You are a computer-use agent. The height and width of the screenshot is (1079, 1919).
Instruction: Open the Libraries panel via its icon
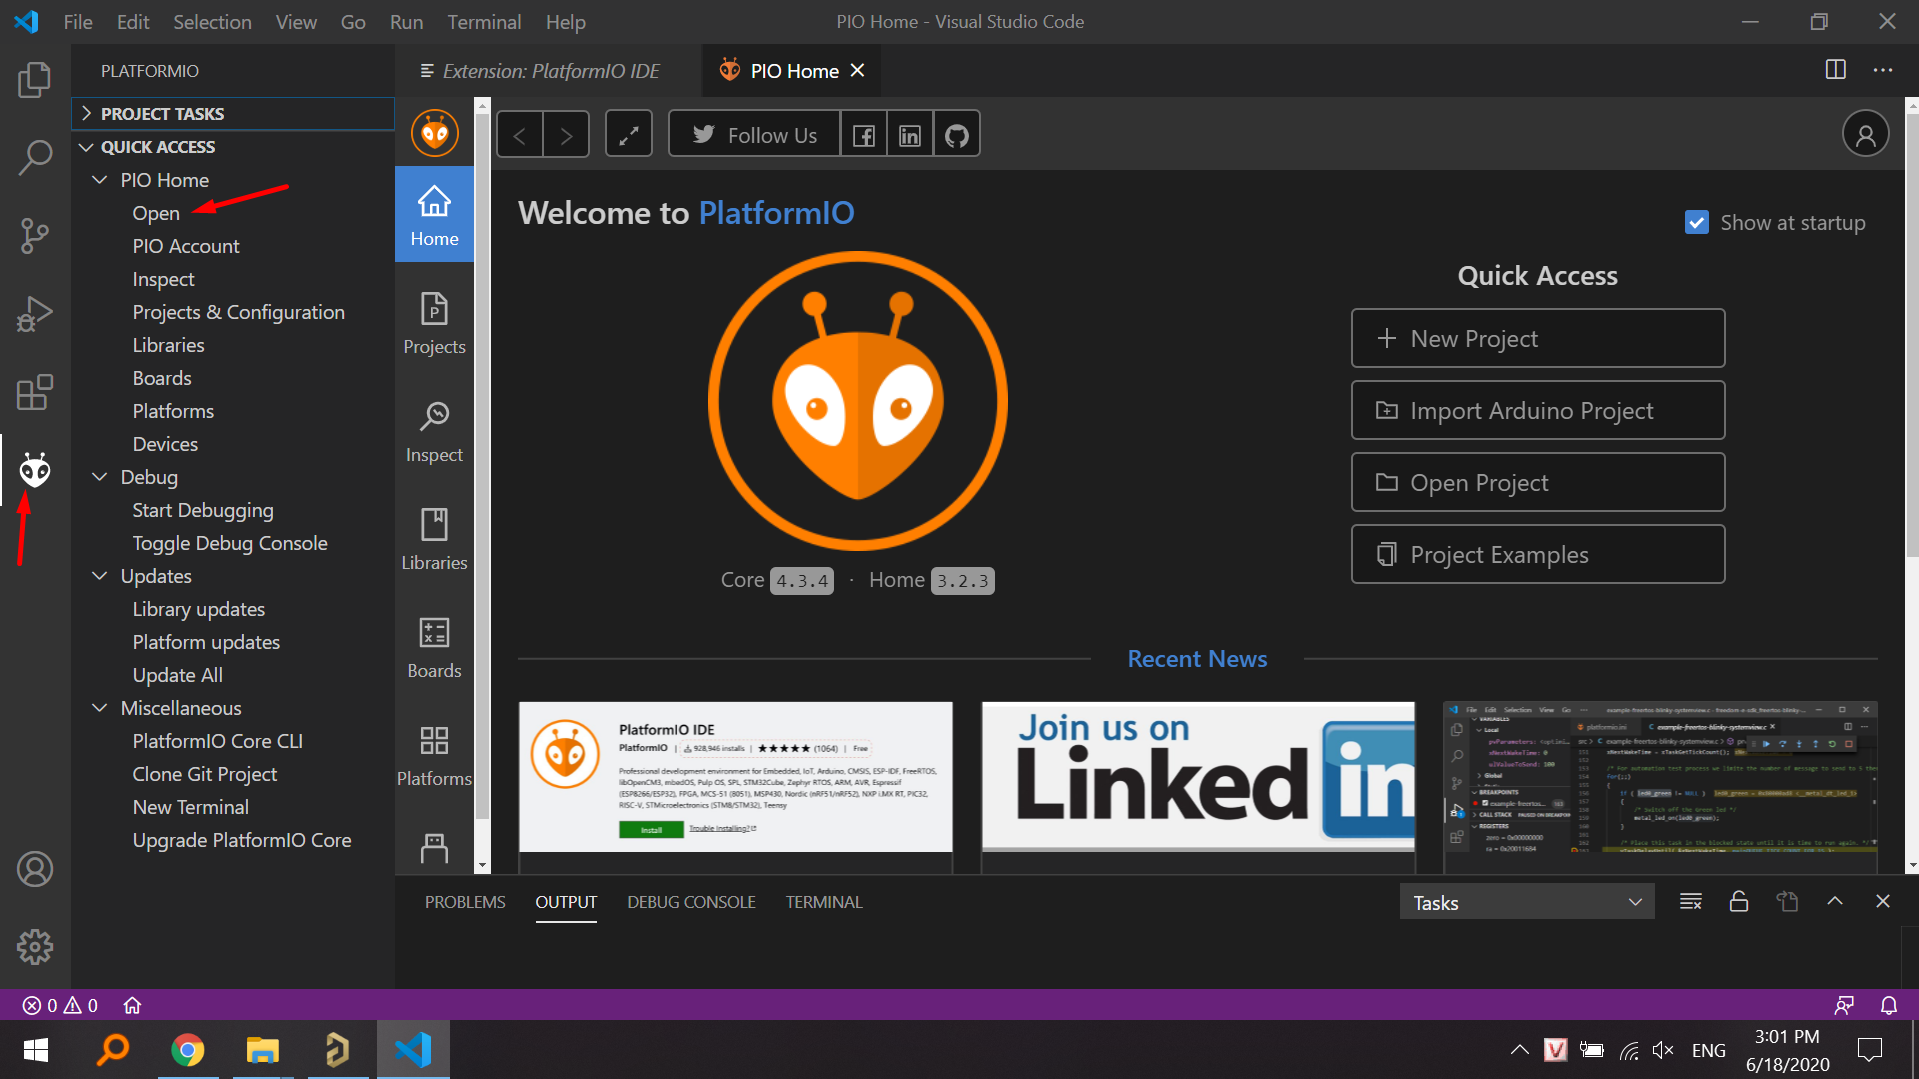click(434, 538)
